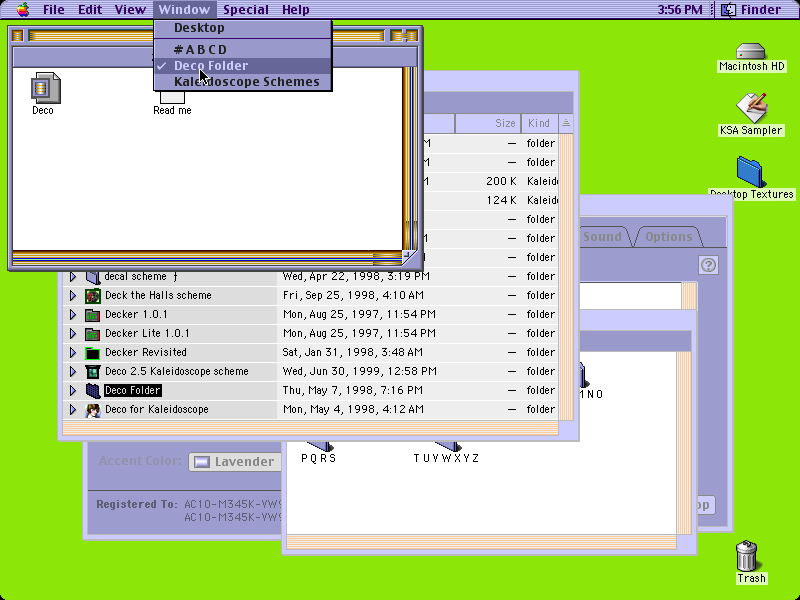Viewport: 800px width, 600px height.
Task: Choose Kaleidoscope Schemes from Window menu
Action: (243, 82)
